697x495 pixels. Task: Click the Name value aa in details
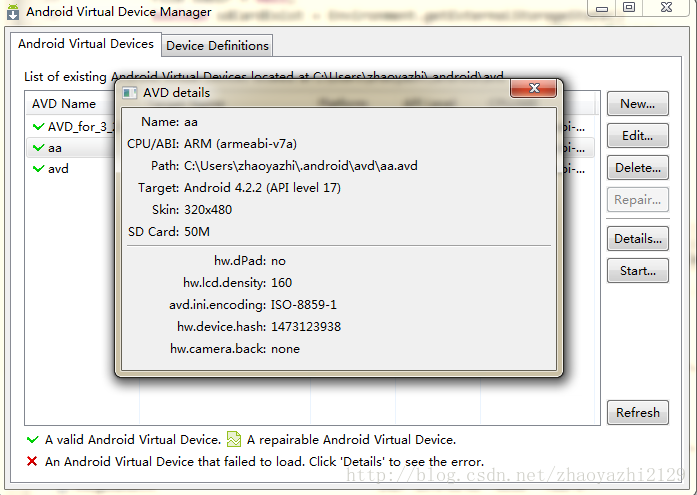click(191, 122)
